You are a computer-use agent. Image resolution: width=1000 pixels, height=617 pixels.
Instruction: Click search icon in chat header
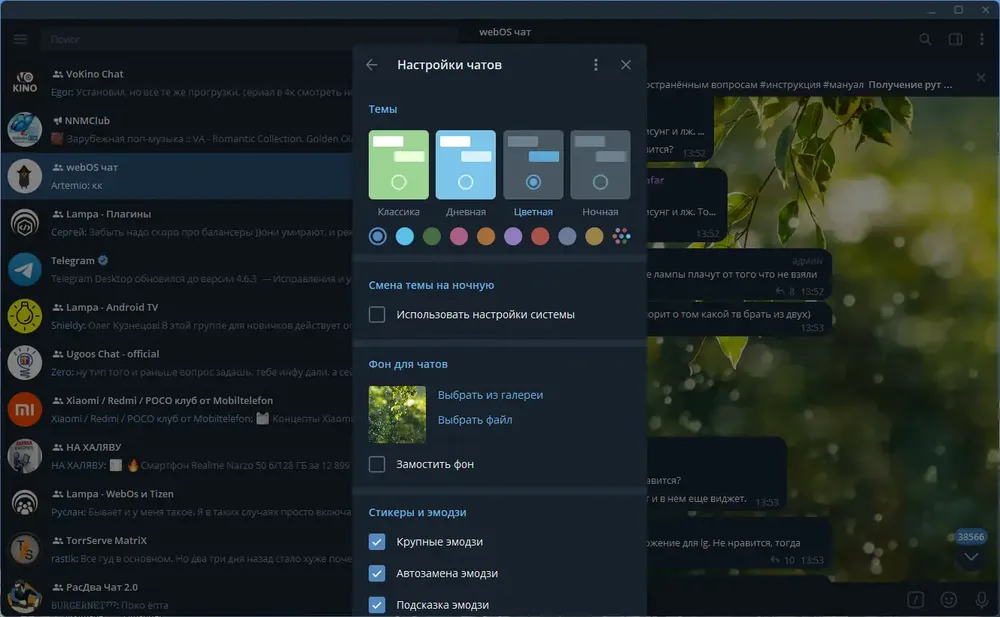(925, 40)
